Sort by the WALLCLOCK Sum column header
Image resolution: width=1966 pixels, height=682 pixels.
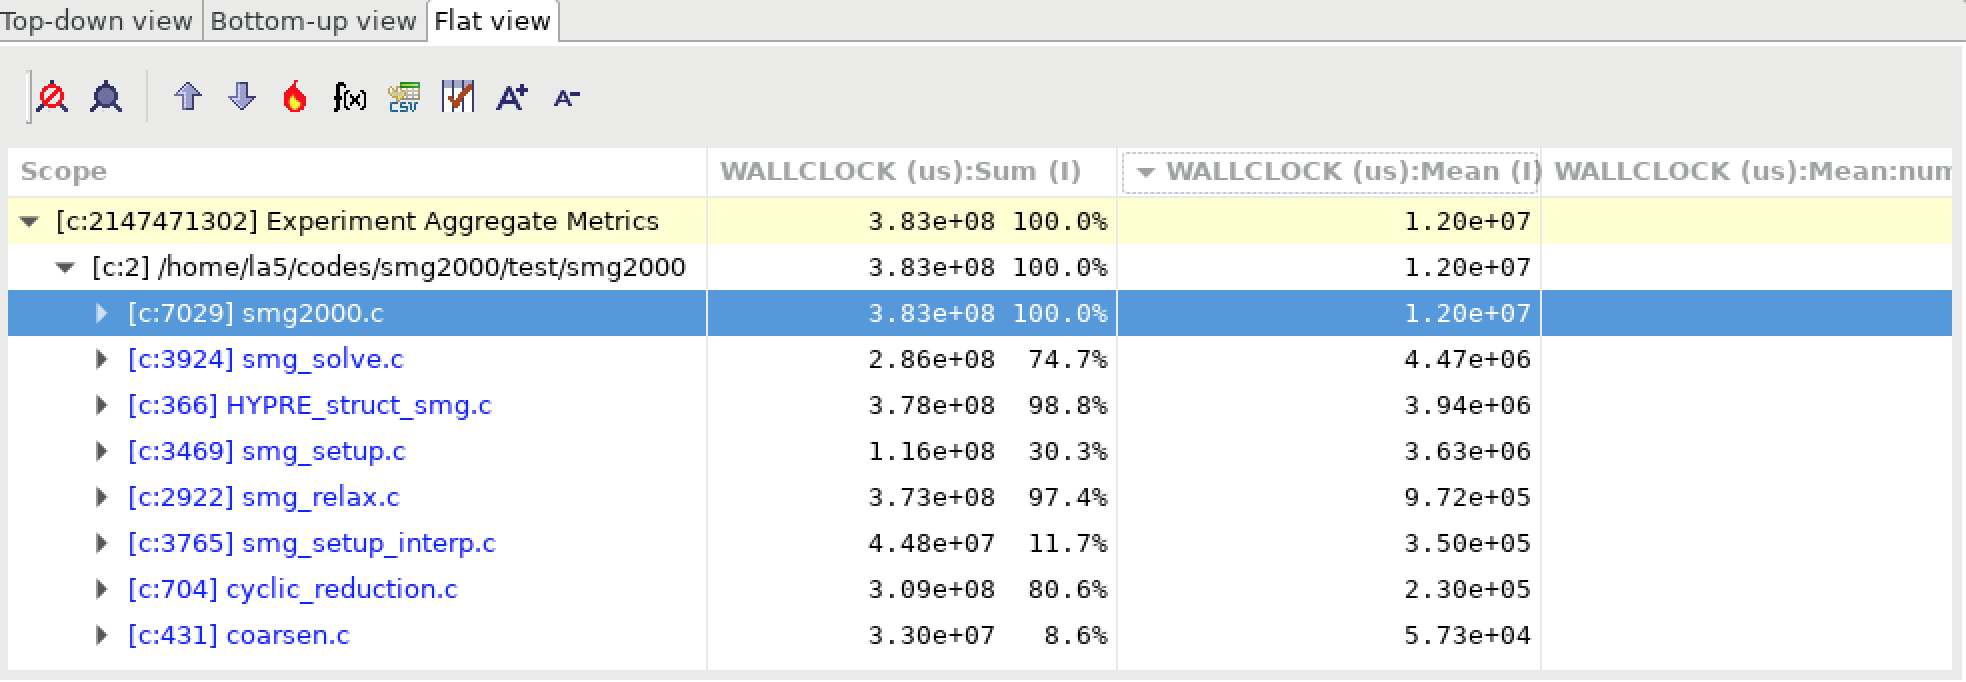click(900, 170)
